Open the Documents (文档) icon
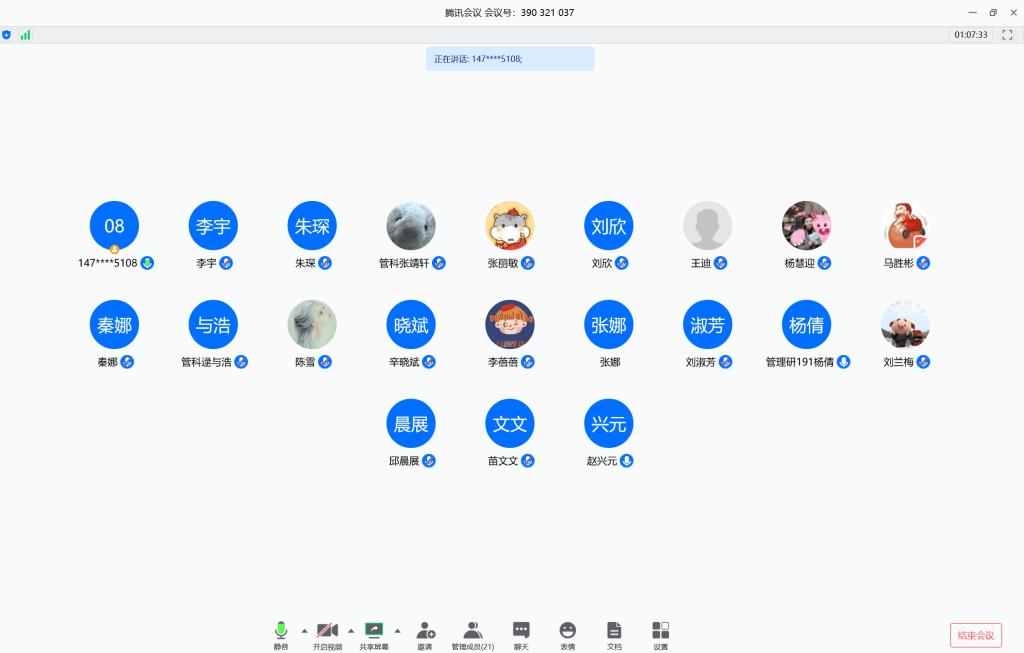This screenshot has height=653, width=1024. [x=614, y=630]
